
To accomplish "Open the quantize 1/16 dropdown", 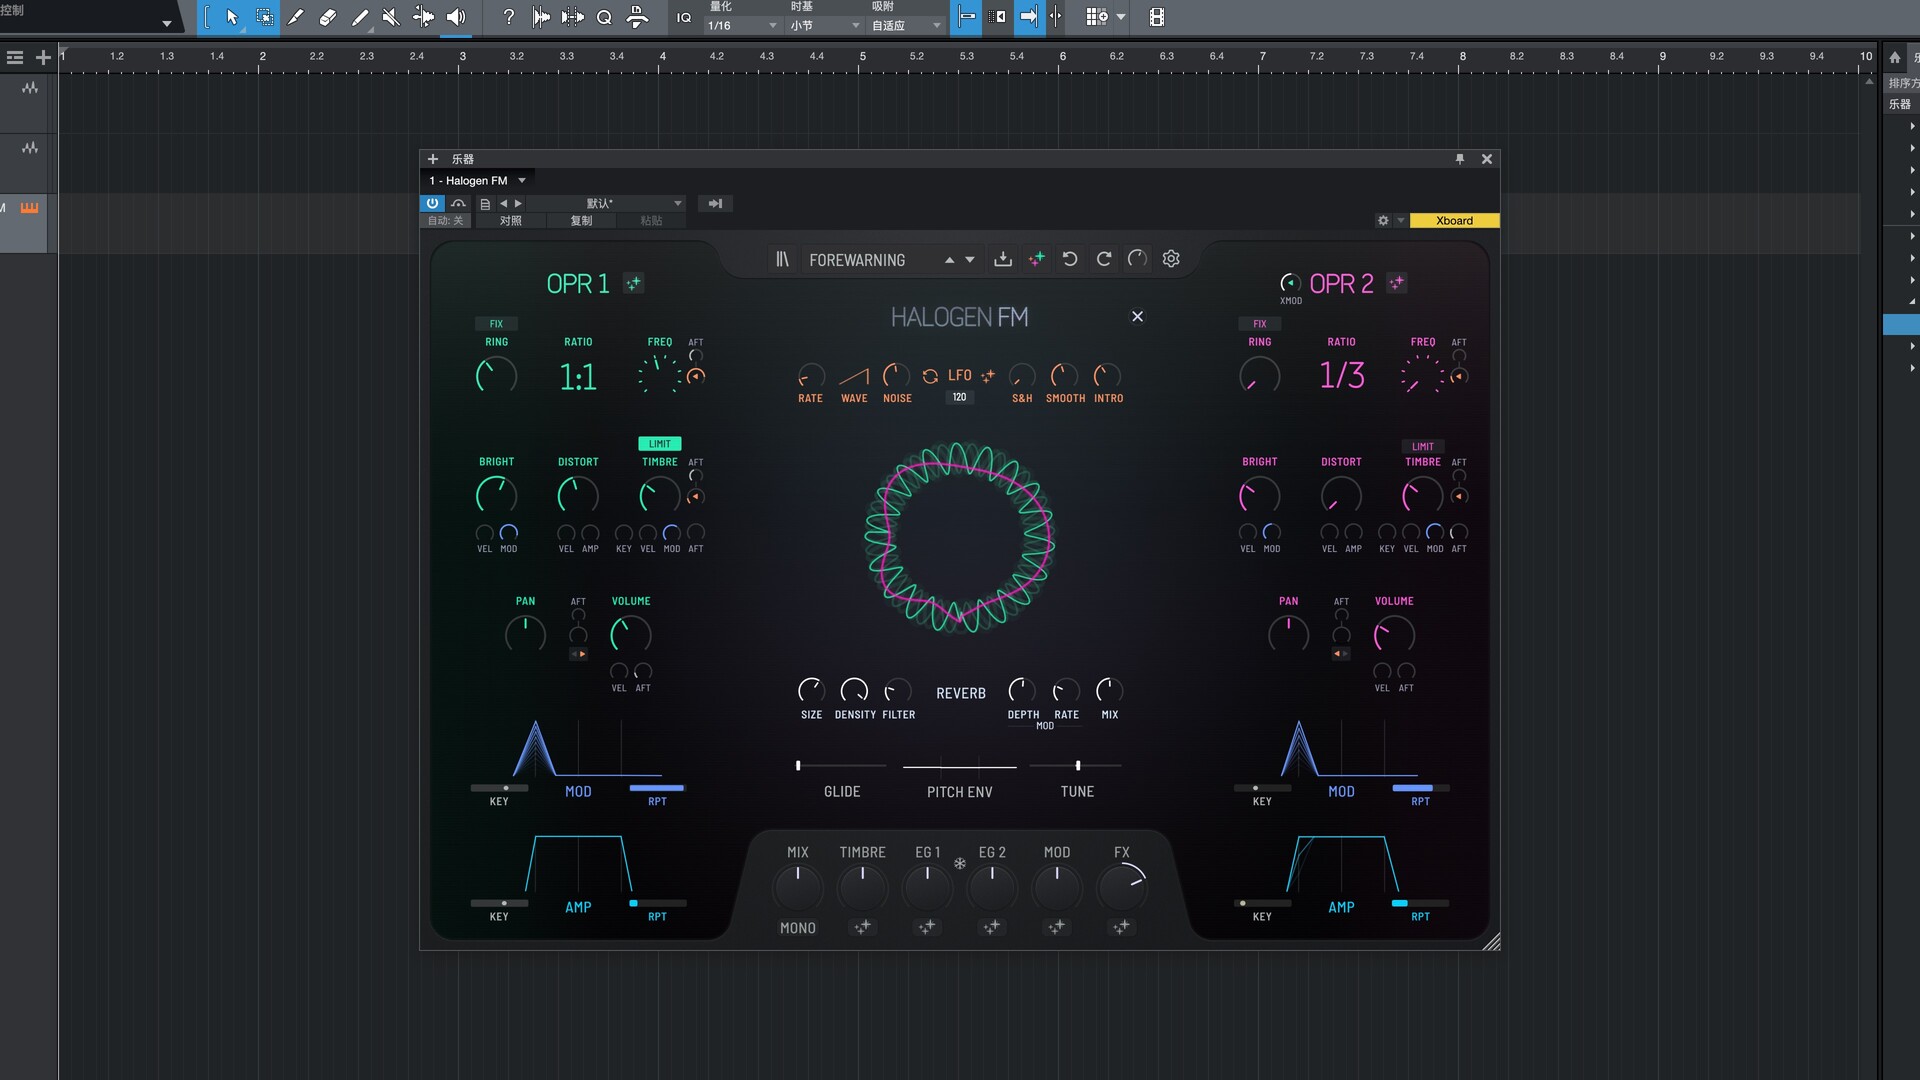I will pyautogui.click(x=742, y=25).
